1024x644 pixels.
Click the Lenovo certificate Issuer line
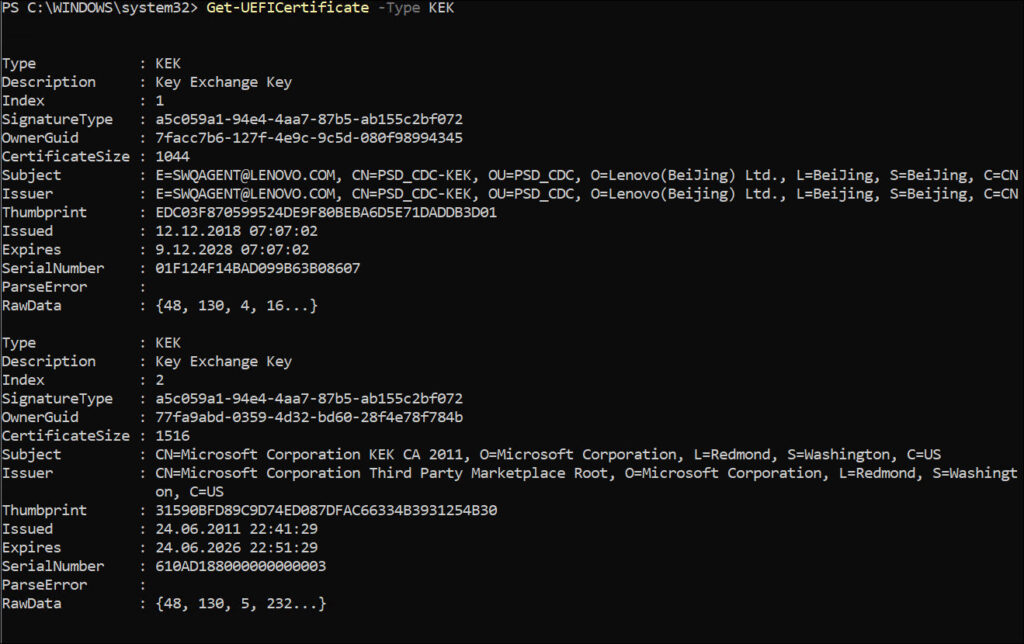coord(586,194)
